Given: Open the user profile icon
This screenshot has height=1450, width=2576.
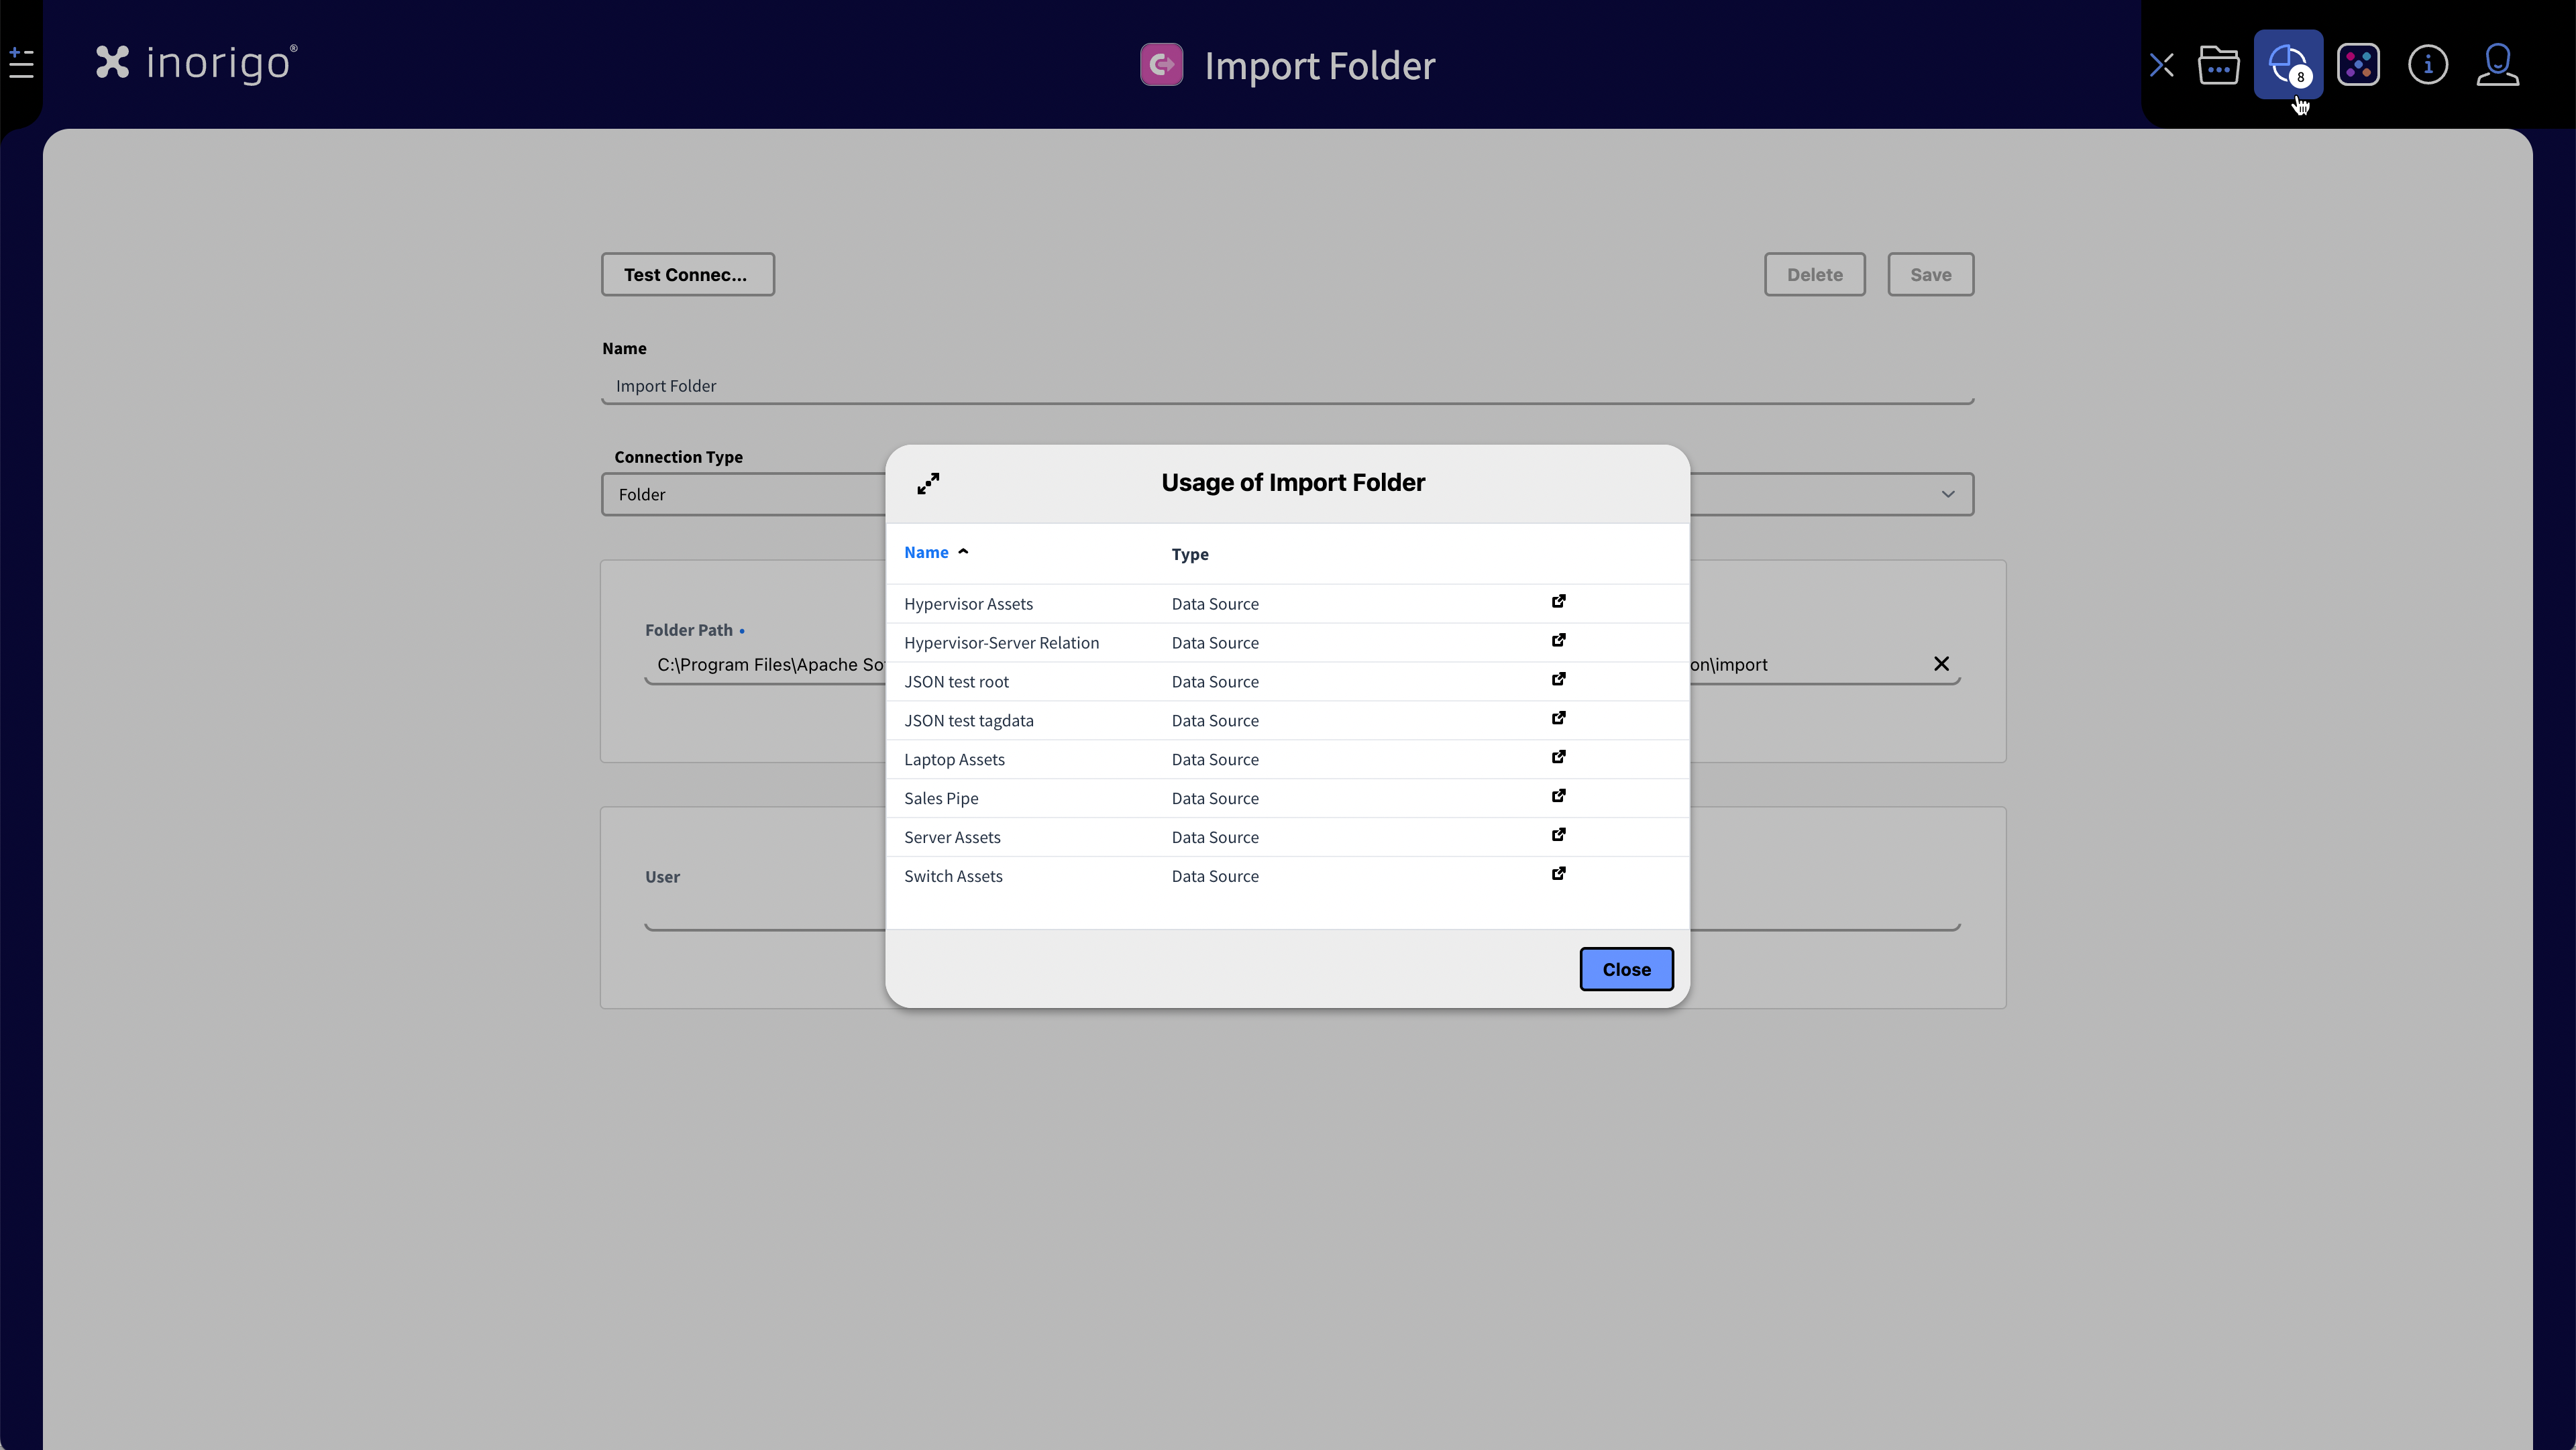Looking at the screenshot, I should (x=2497, y=65).
